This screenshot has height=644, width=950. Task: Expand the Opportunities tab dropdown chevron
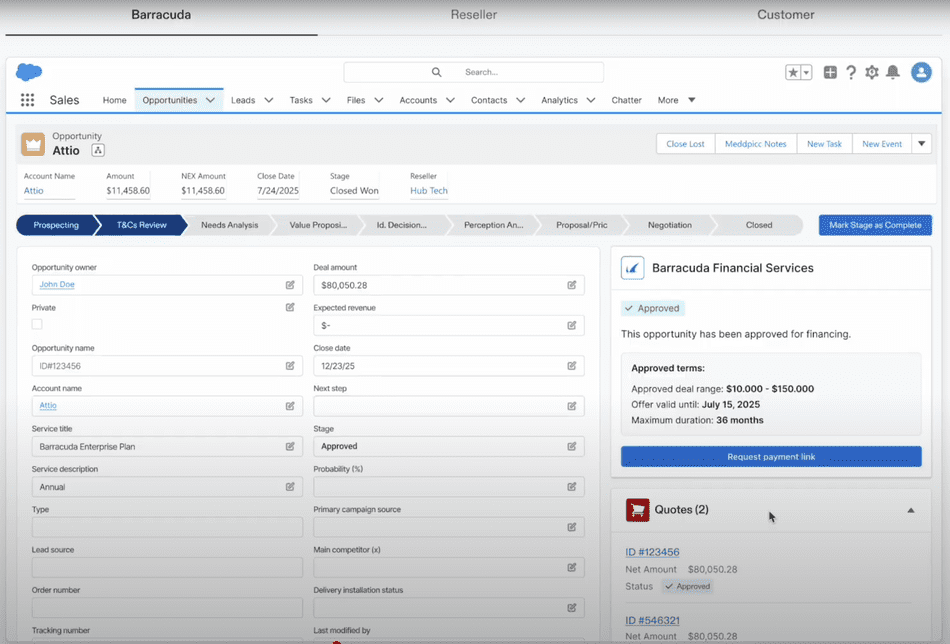[210, 100]
